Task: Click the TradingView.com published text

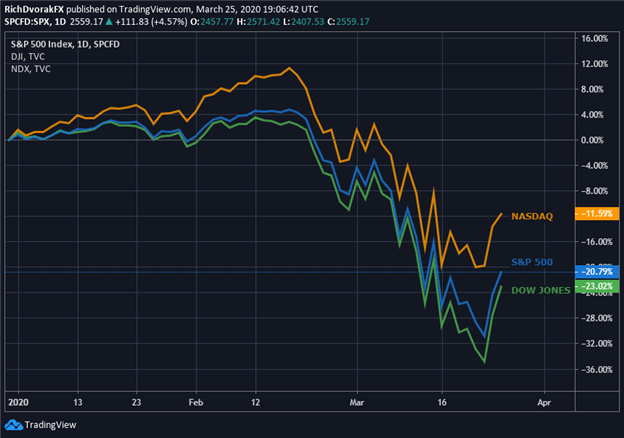Action: [156, 9]
